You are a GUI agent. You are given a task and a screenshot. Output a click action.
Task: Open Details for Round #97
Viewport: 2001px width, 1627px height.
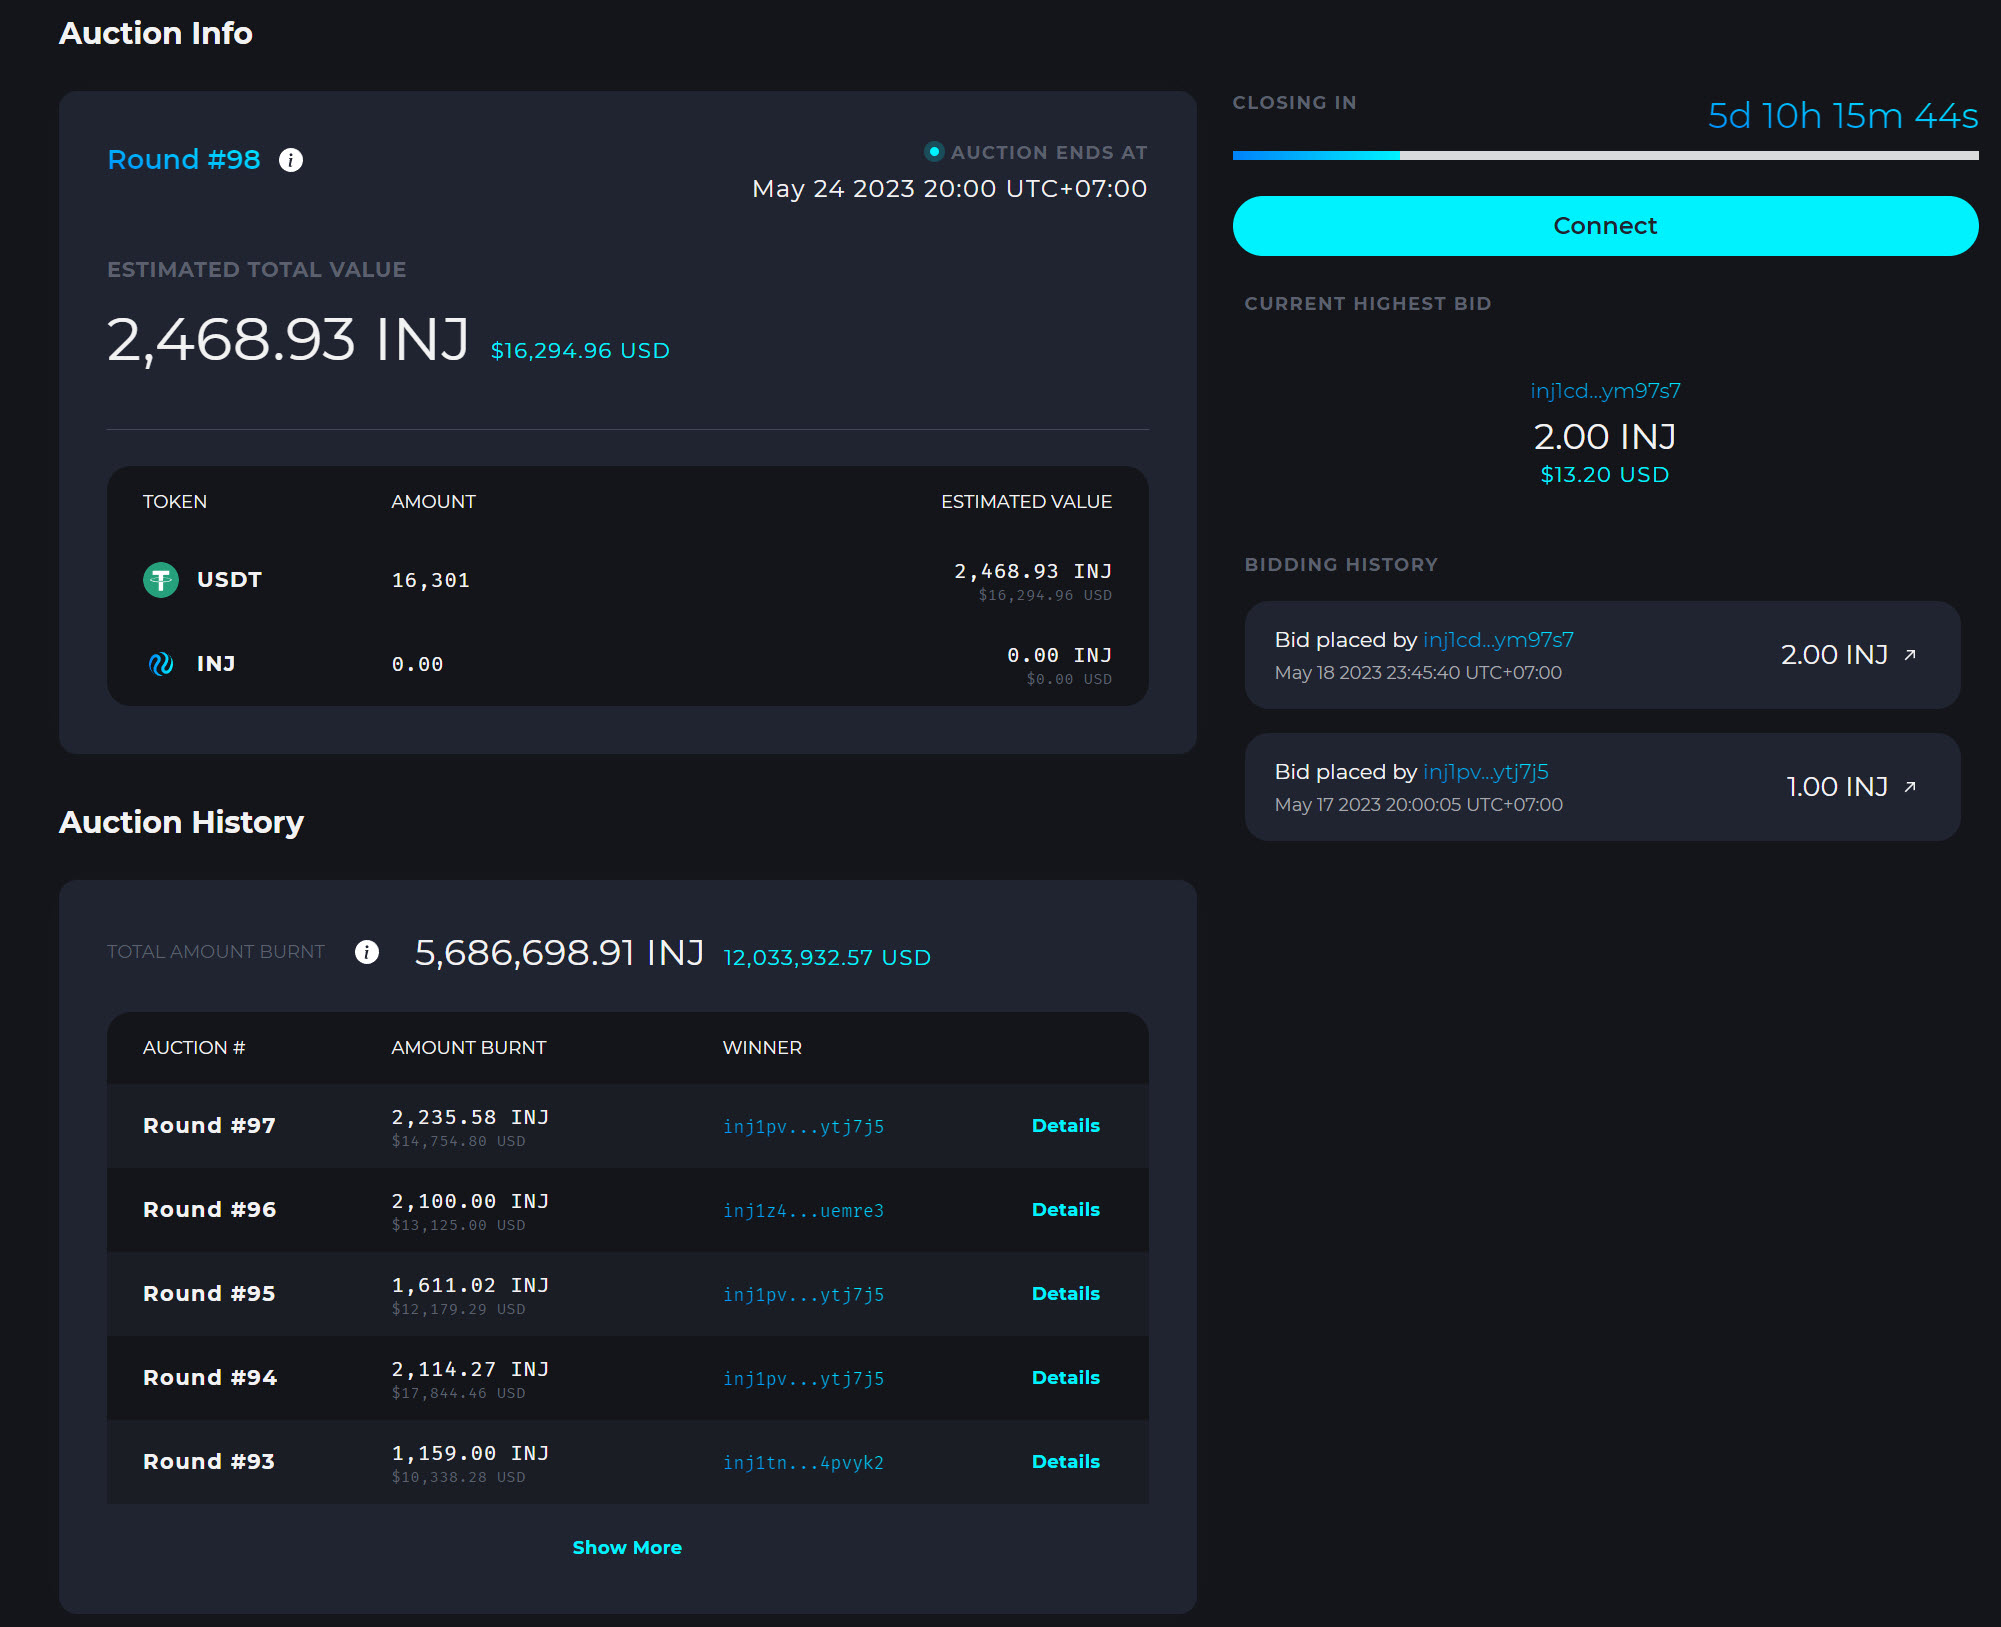coord(1065,1126)
